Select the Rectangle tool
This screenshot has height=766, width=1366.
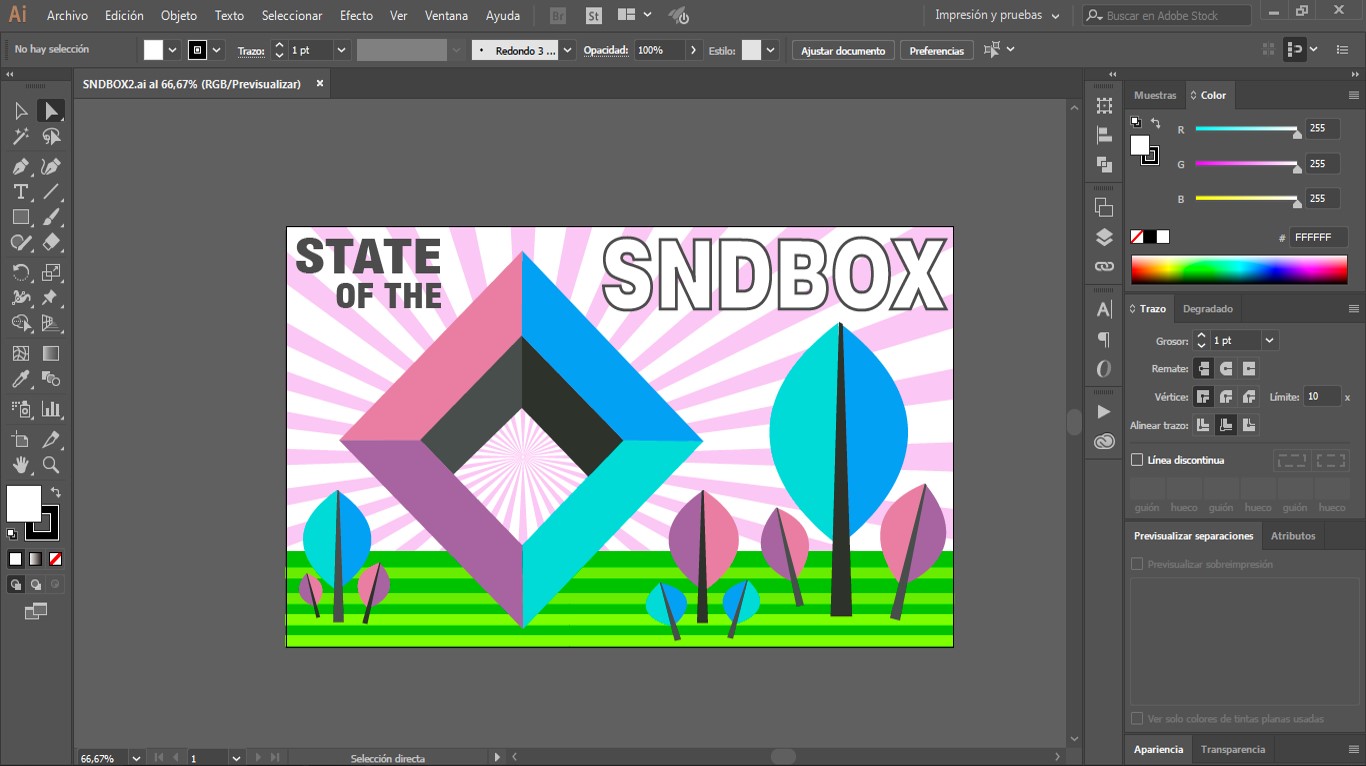pyautogui.click(x=20, y=217)
